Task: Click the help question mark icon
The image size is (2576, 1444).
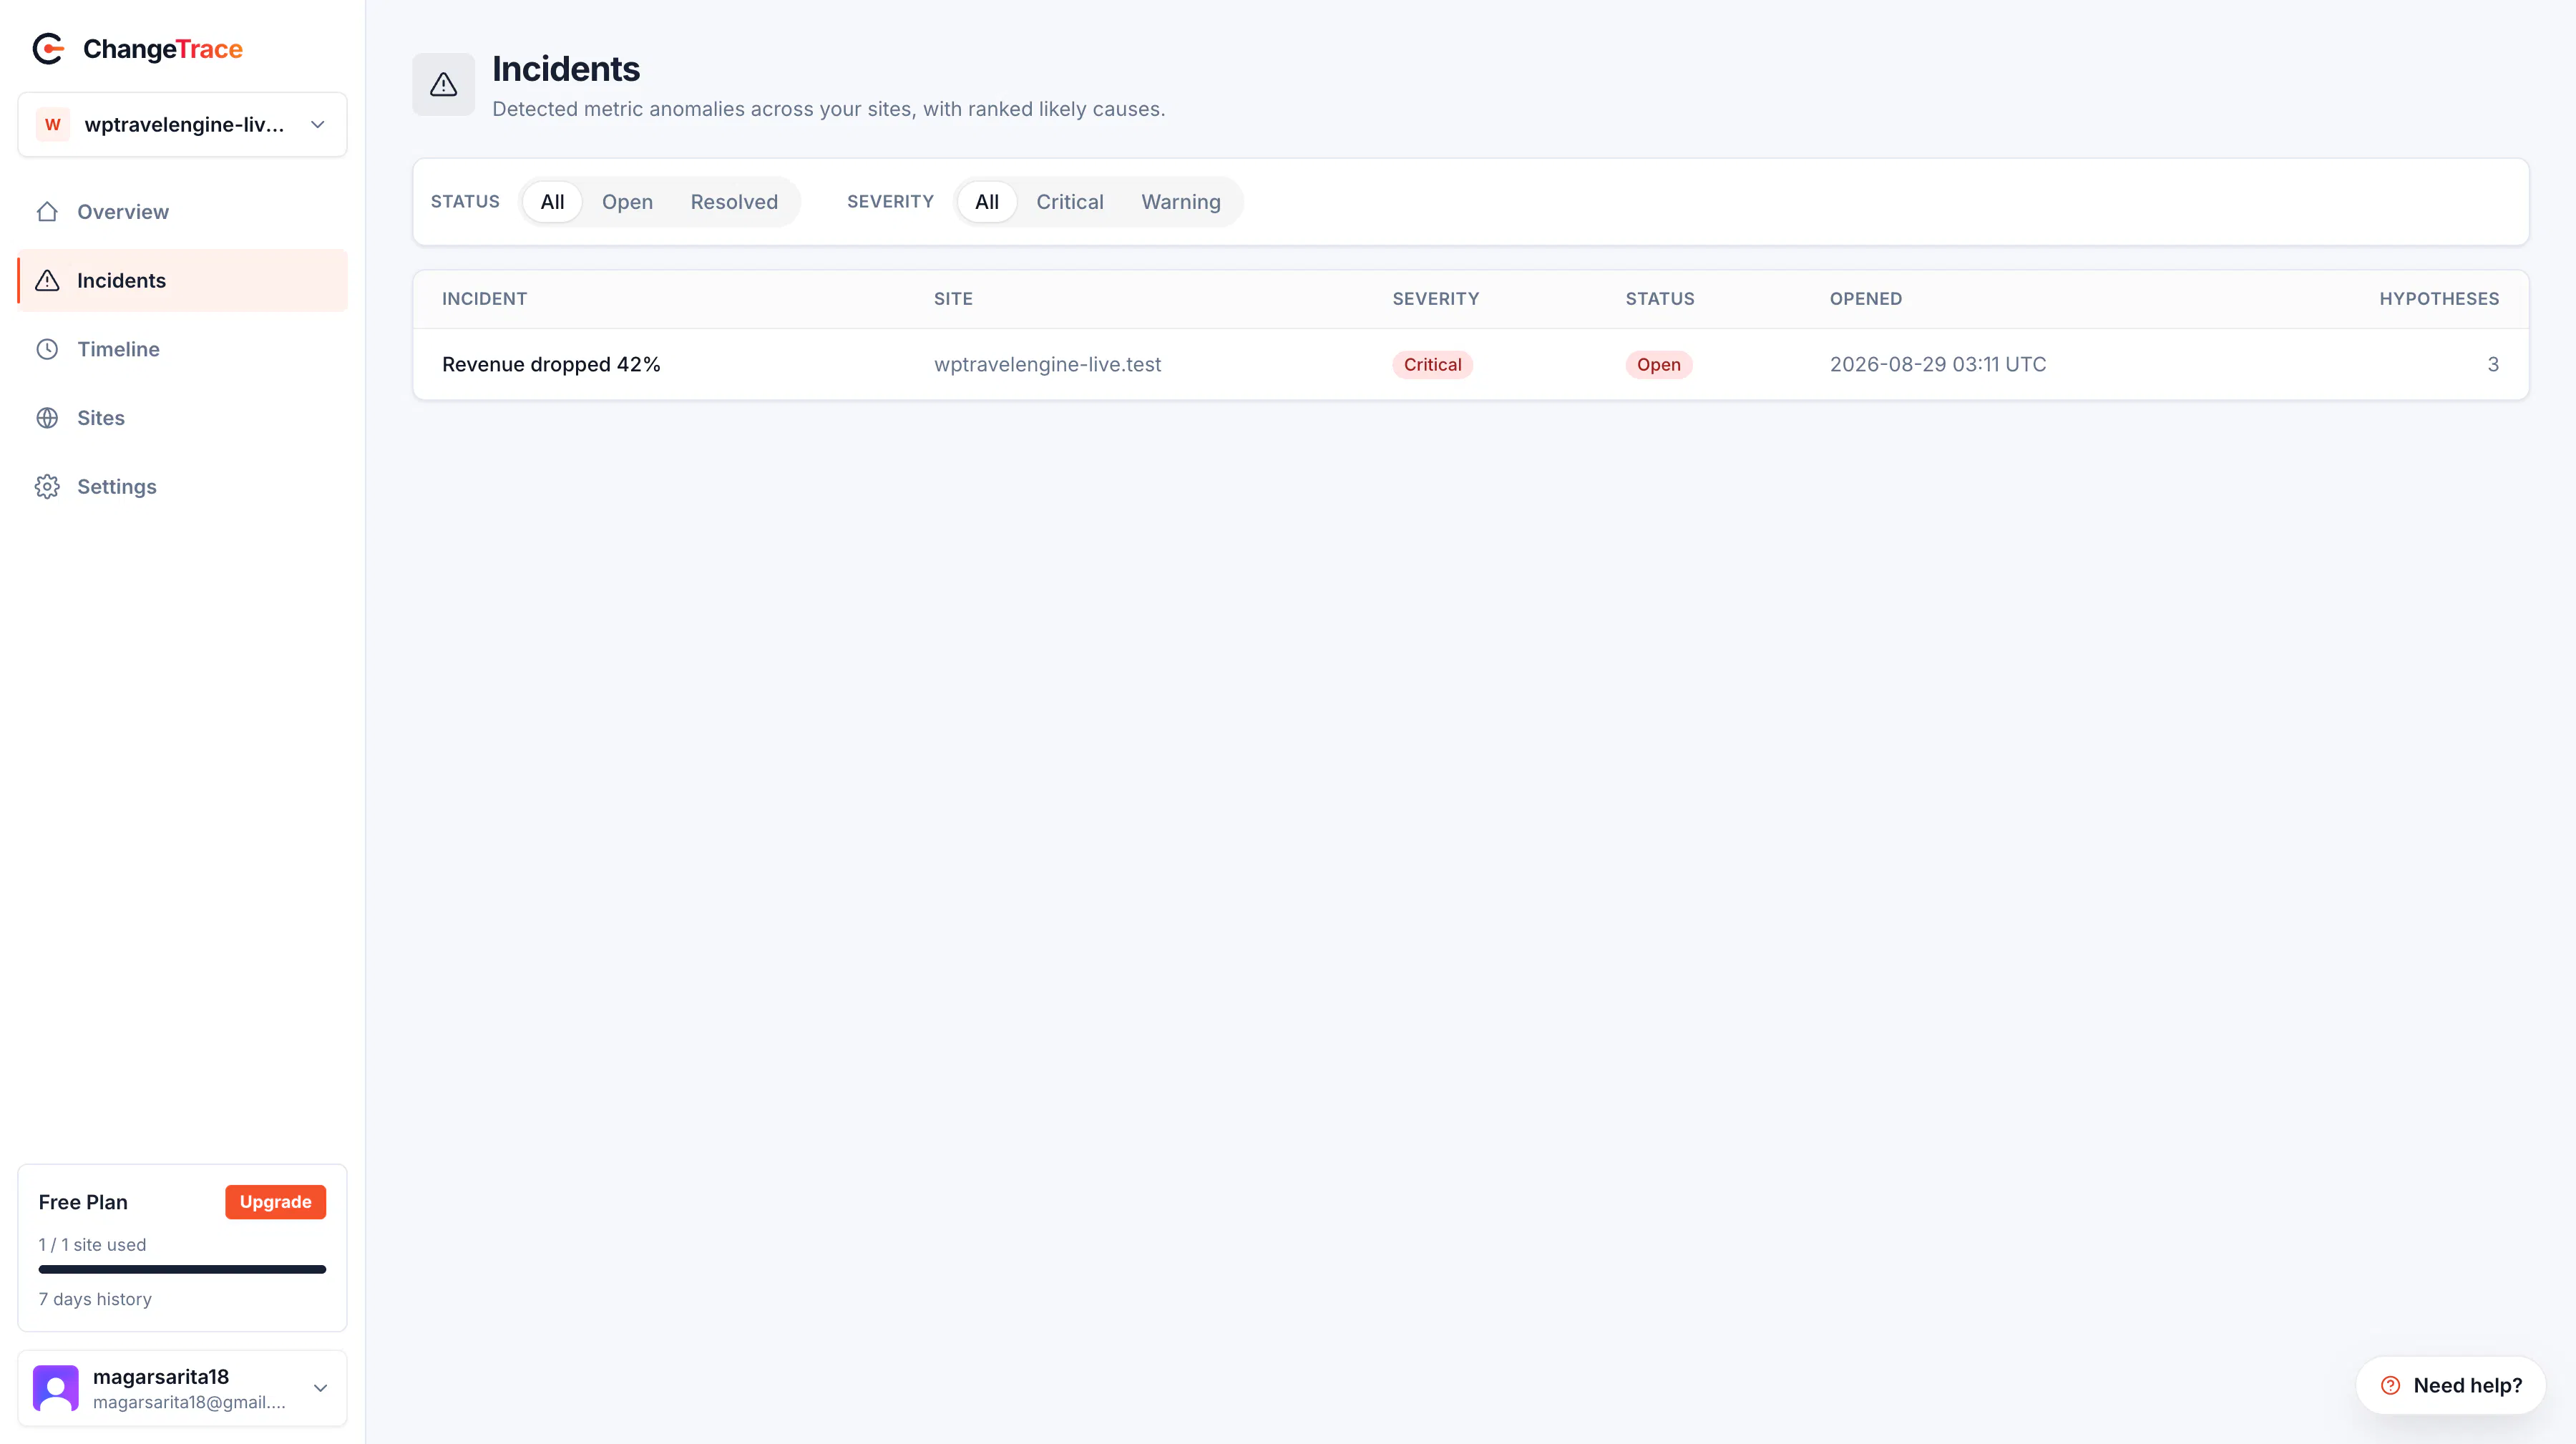Action: (x=2390, y=1386)
